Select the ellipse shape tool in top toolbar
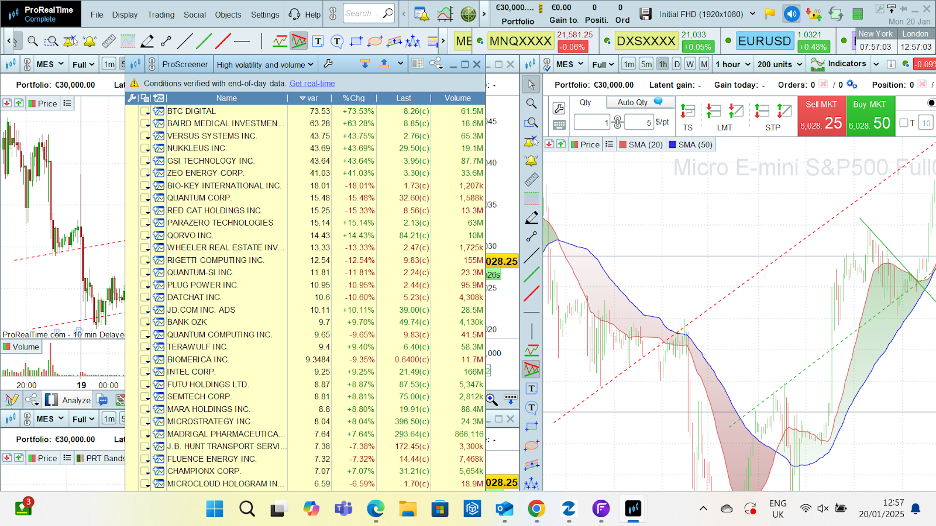Viewport: 936px width, 526px height. point(375,41)
